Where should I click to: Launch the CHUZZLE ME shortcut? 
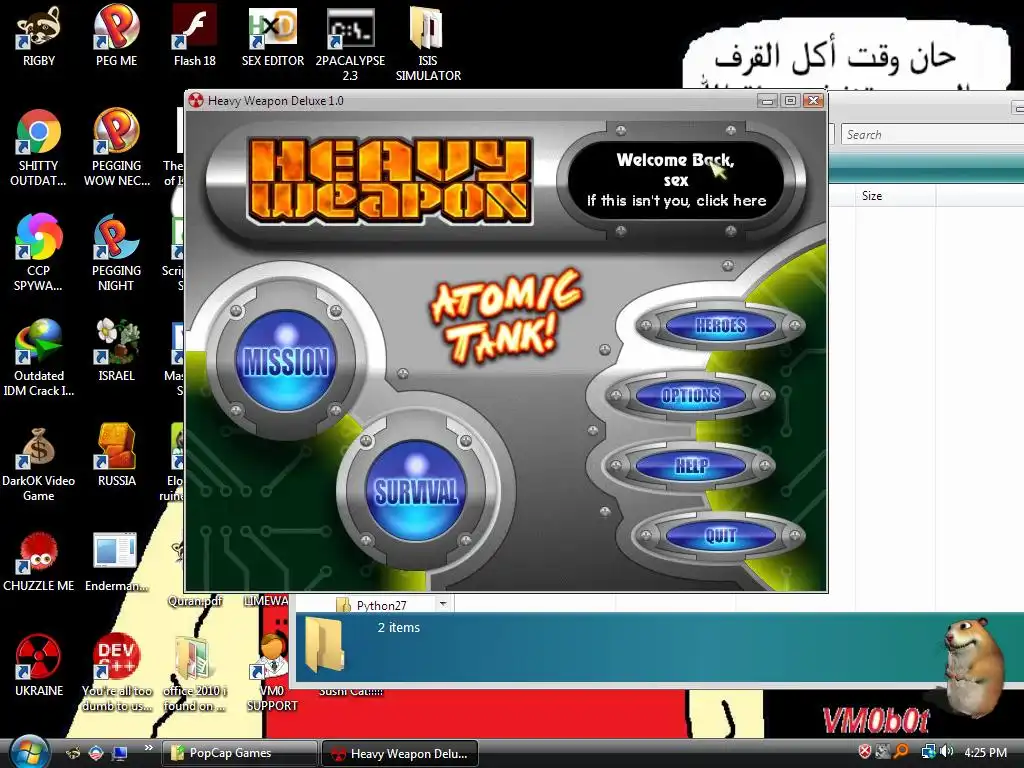[x=39, y=562]
